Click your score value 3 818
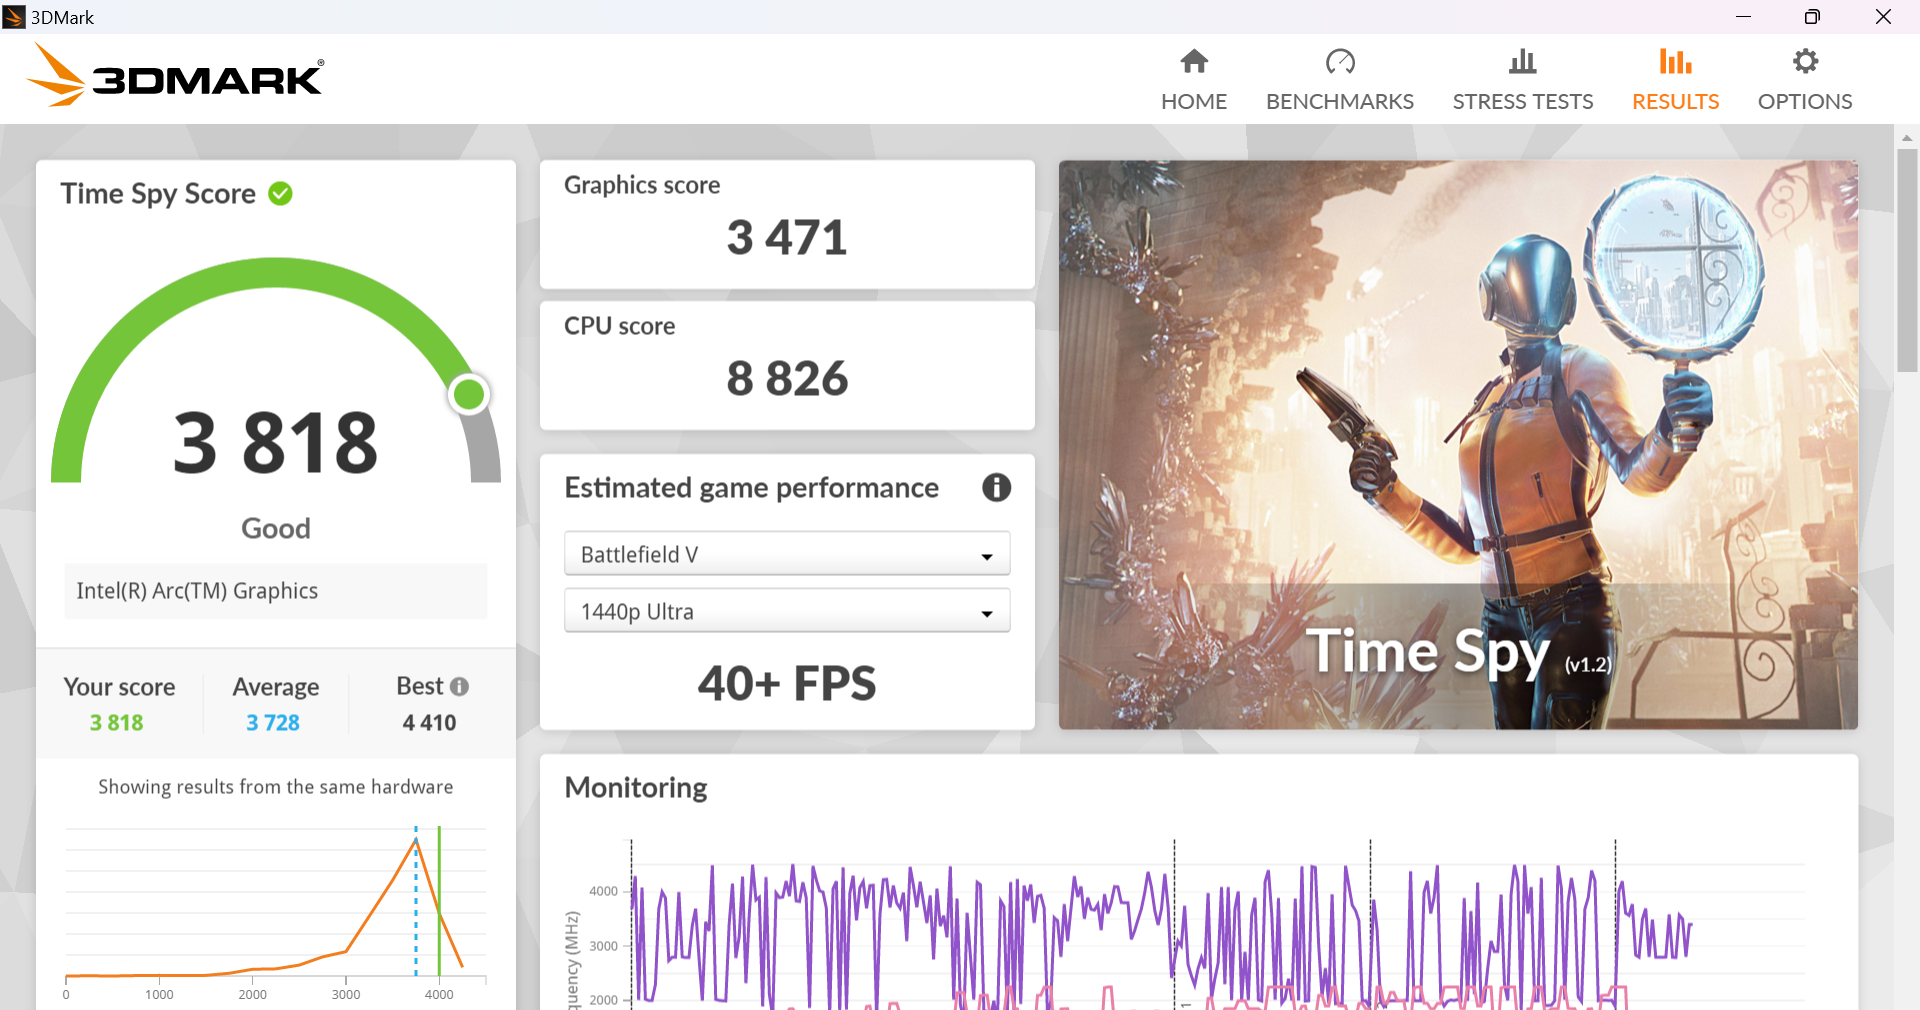The width and height of the screenshot is (1920, 1010). coord(117,723)
